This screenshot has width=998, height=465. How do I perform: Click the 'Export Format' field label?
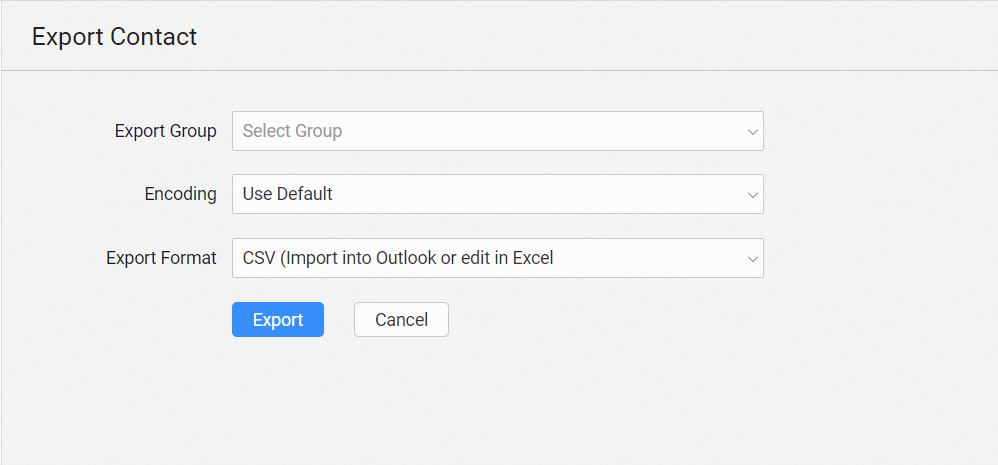click(161, 258)
